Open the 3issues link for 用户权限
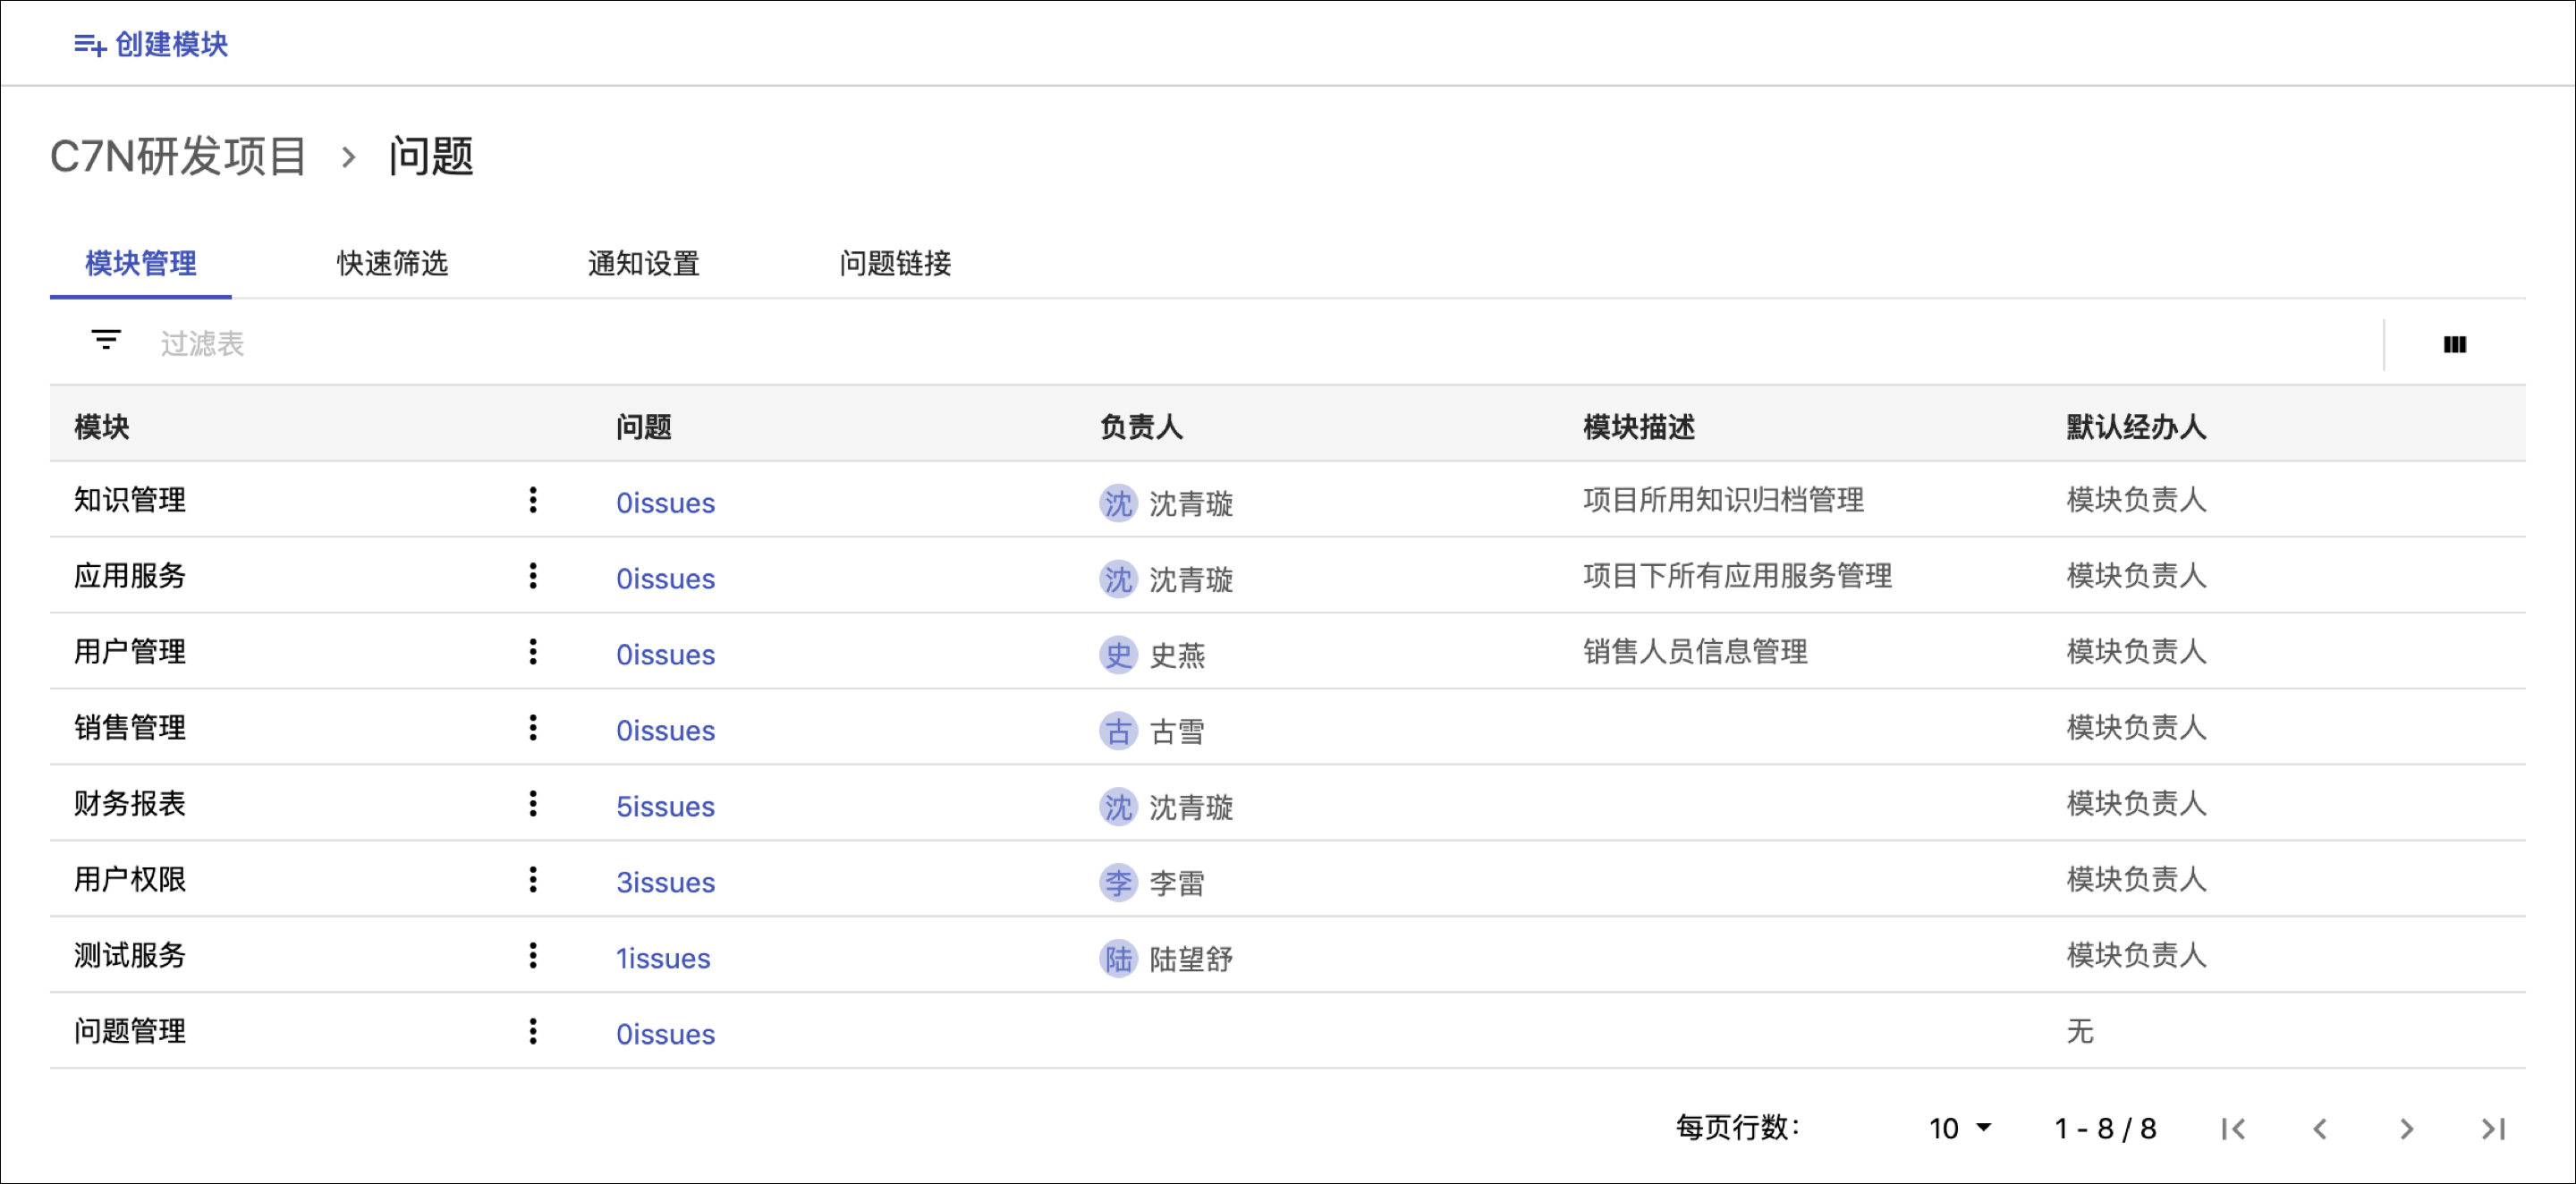This screenshot has width=2576, height=1184. (665, 883)
